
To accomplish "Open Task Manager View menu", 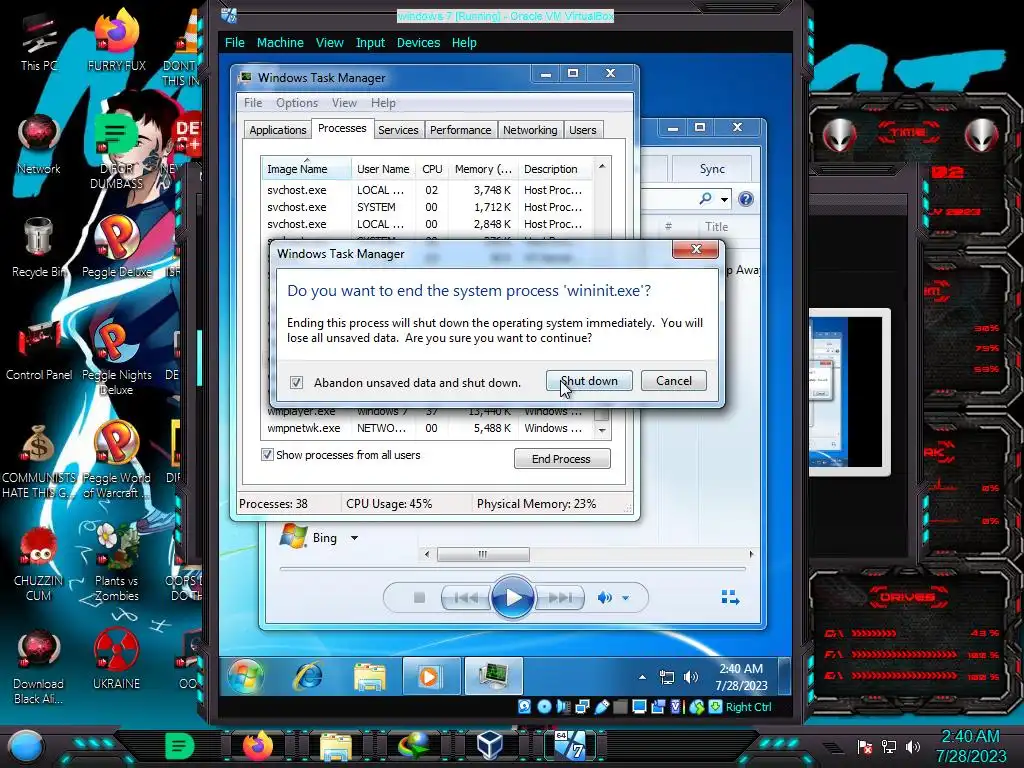I will coord(344,103).
